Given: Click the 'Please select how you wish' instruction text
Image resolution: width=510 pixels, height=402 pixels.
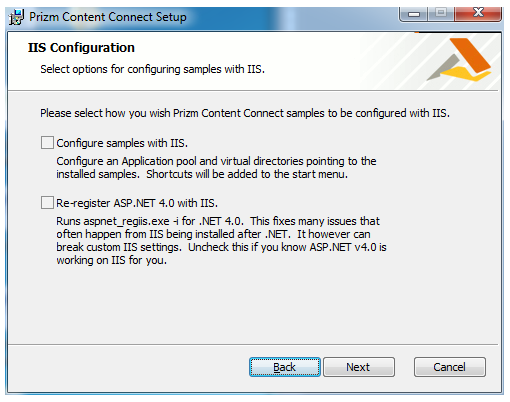Looking at the screenshot, I should [x=245, y=113].
